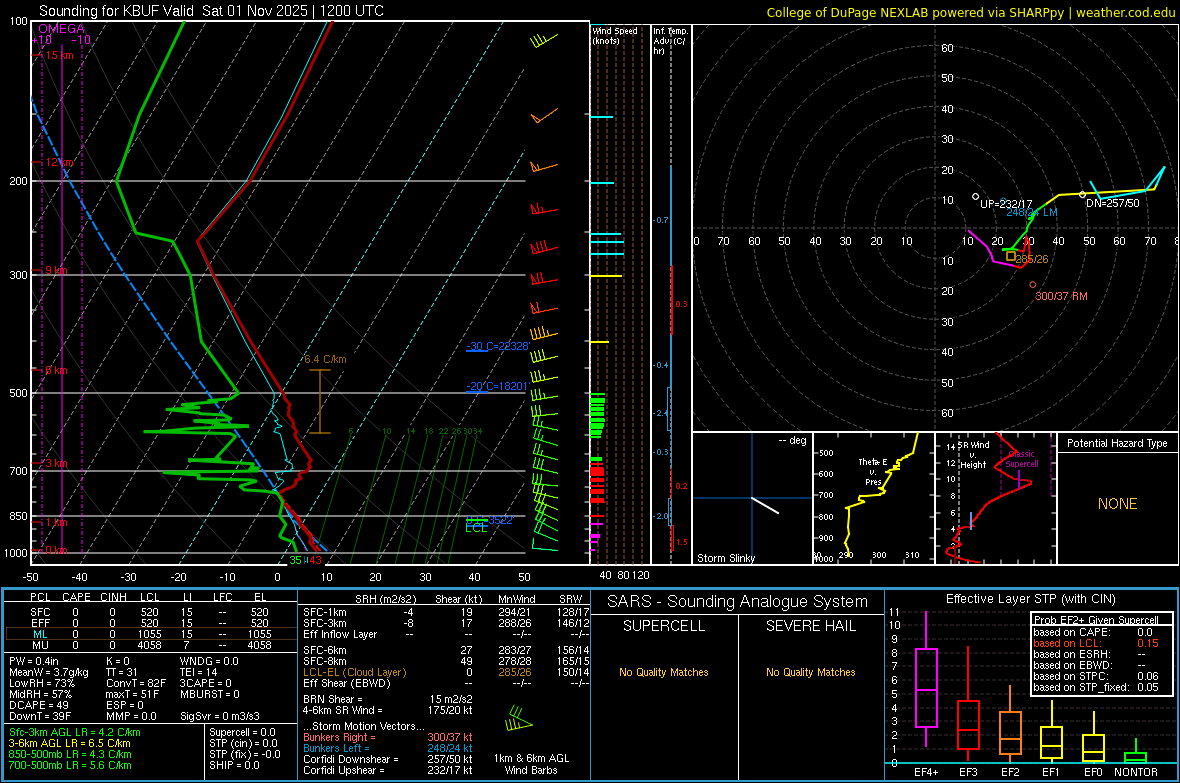This screenshot has height=783, width=1180.
Task: Click the green LCL label on the skew-T
Action: click(x=476, y=529)
